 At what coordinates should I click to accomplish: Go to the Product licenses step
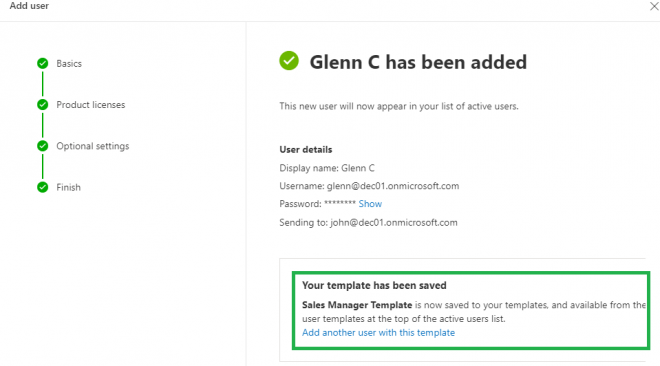(x=90, y=105)
